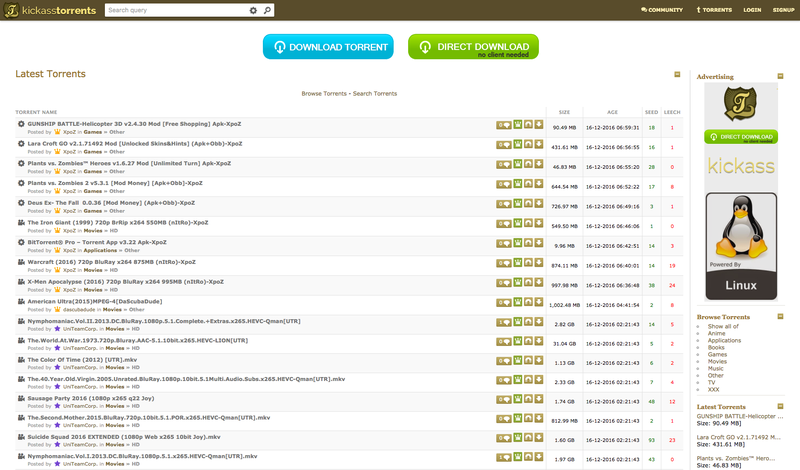
Task: Open comments bubble for GUNSHIP BATTLE row
Action: 504,125
